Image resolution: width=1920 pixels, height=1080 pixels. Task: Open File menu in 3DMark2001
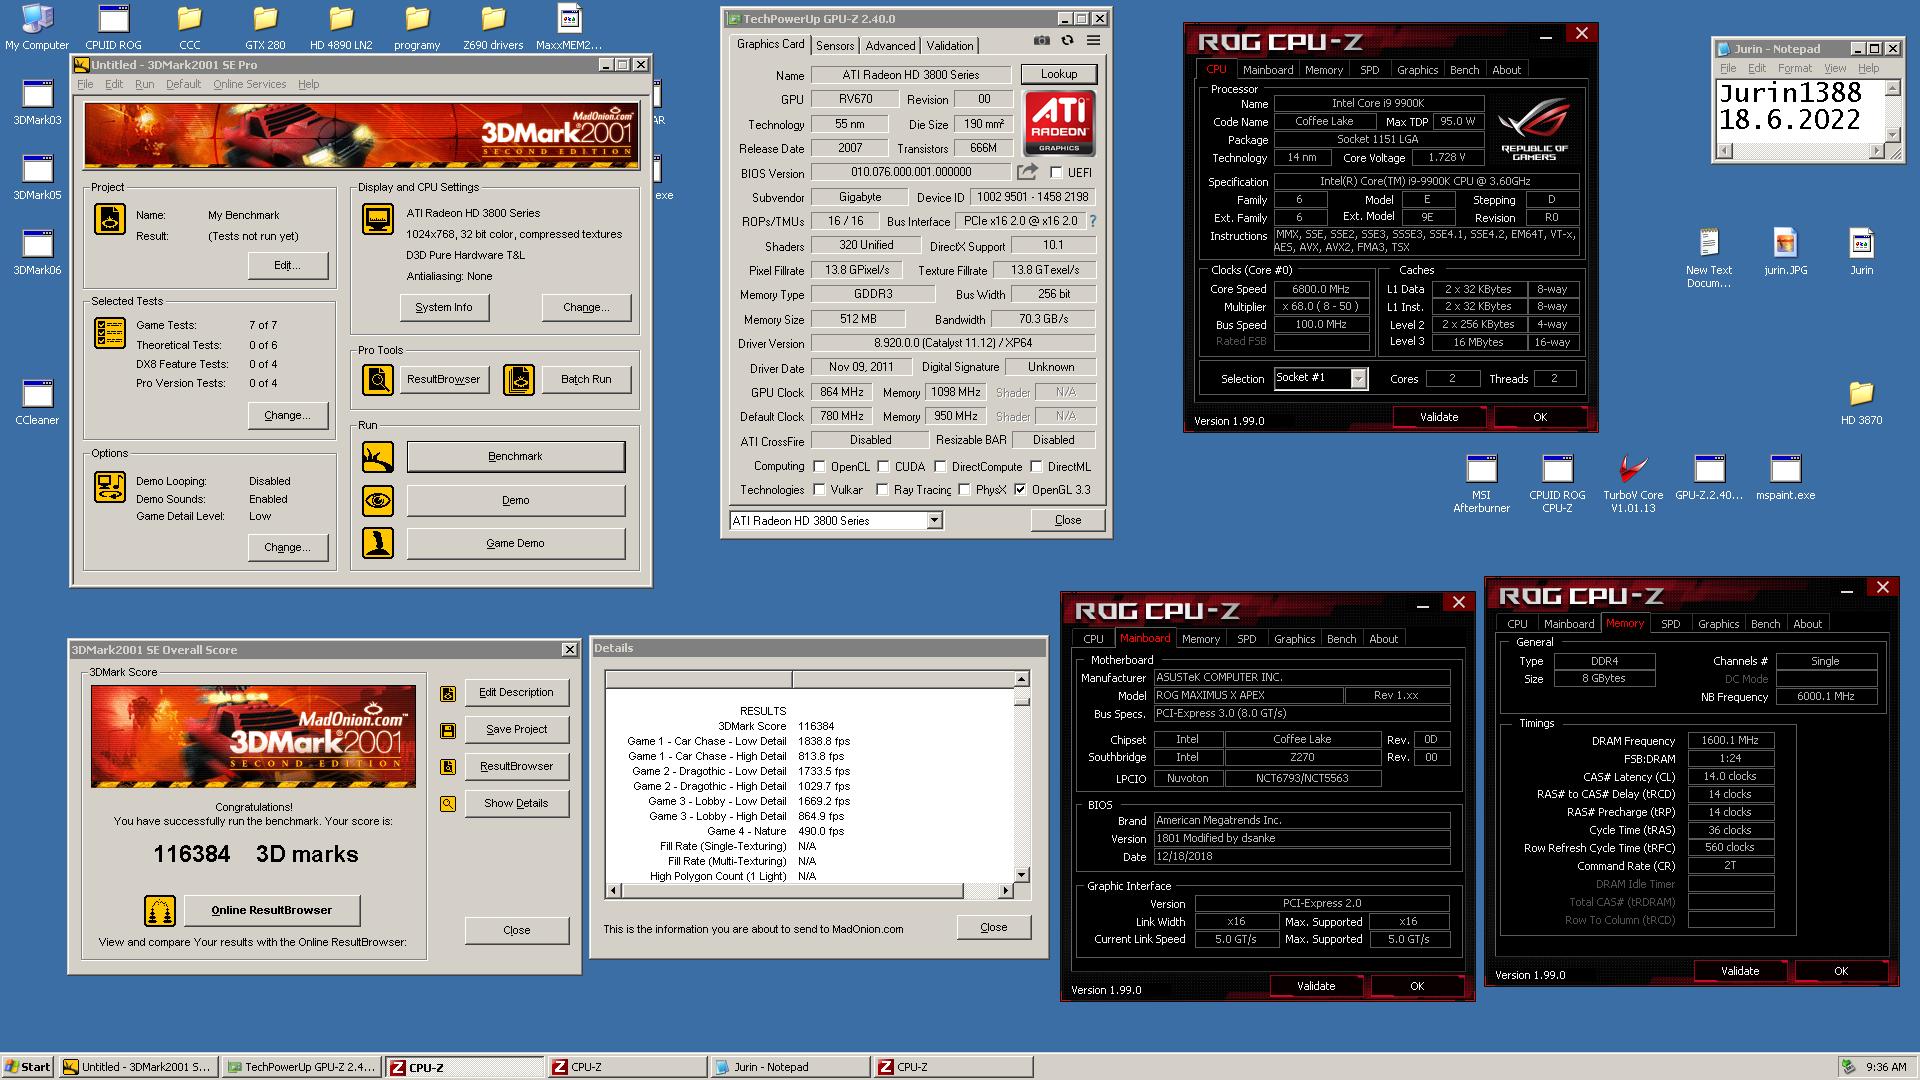pyautogui.click(x=85, y=84)
